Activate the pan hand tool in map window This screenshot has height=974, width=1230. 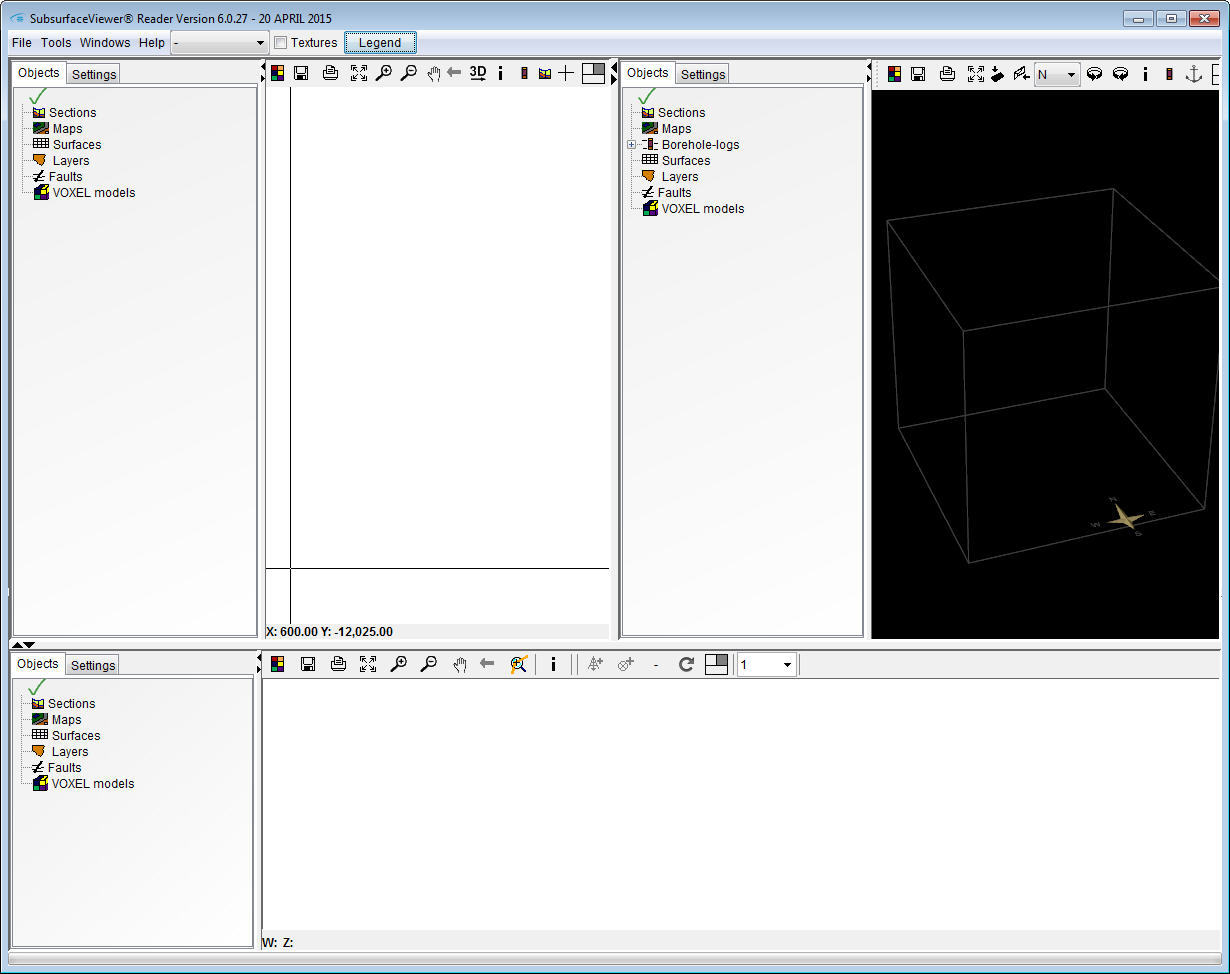point(433,73)
